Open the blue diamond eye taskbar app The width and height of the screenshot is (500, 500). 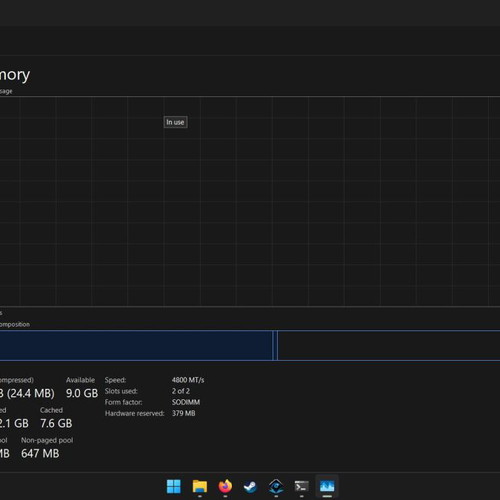tap(276, 487)
